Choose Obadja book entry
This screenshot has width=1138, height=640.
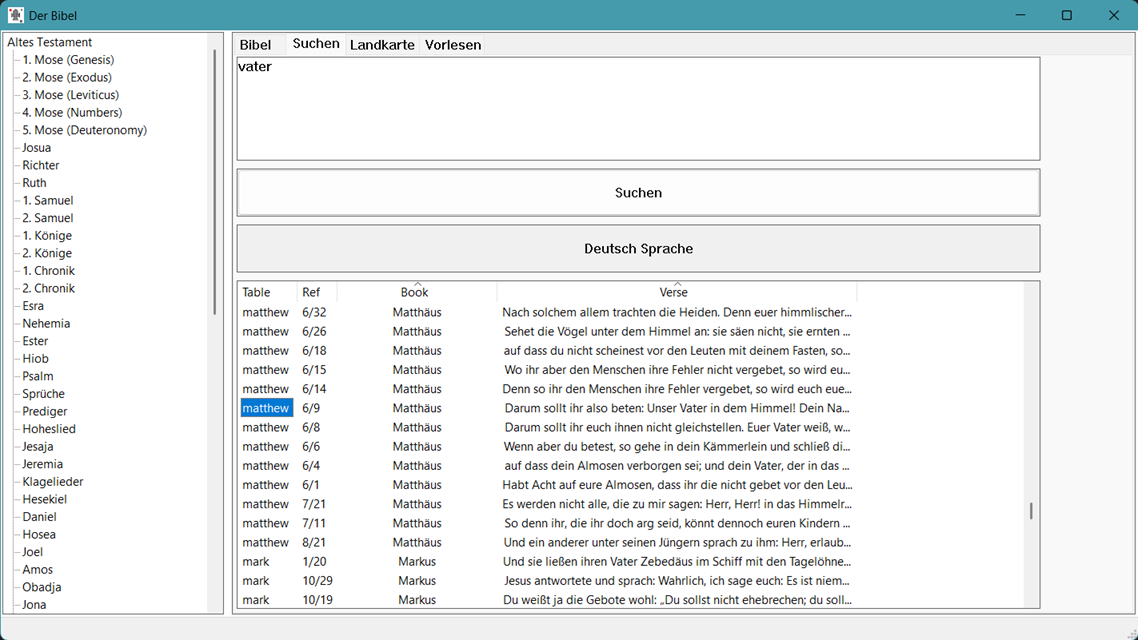pyautogui.click(x=41, y=588)
